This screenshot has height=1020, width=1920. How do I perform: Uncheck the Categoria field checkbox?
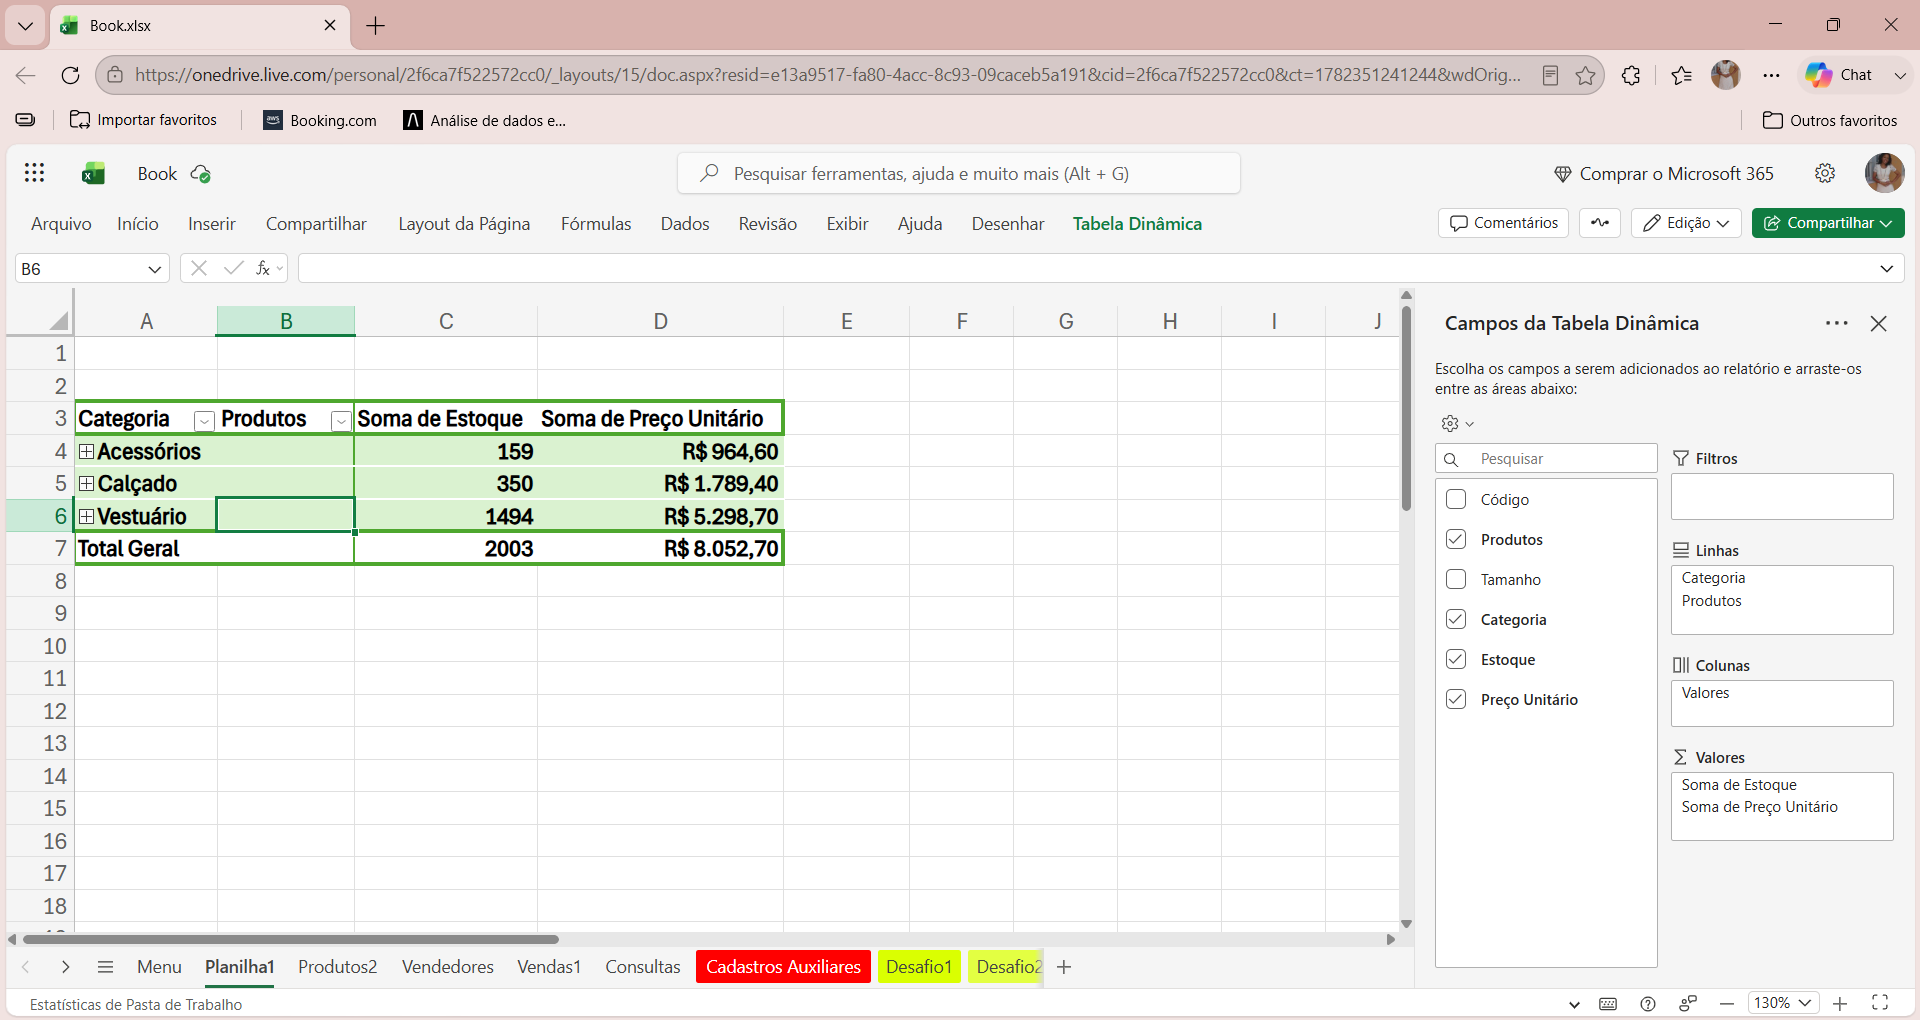[x=1456, y=619]
